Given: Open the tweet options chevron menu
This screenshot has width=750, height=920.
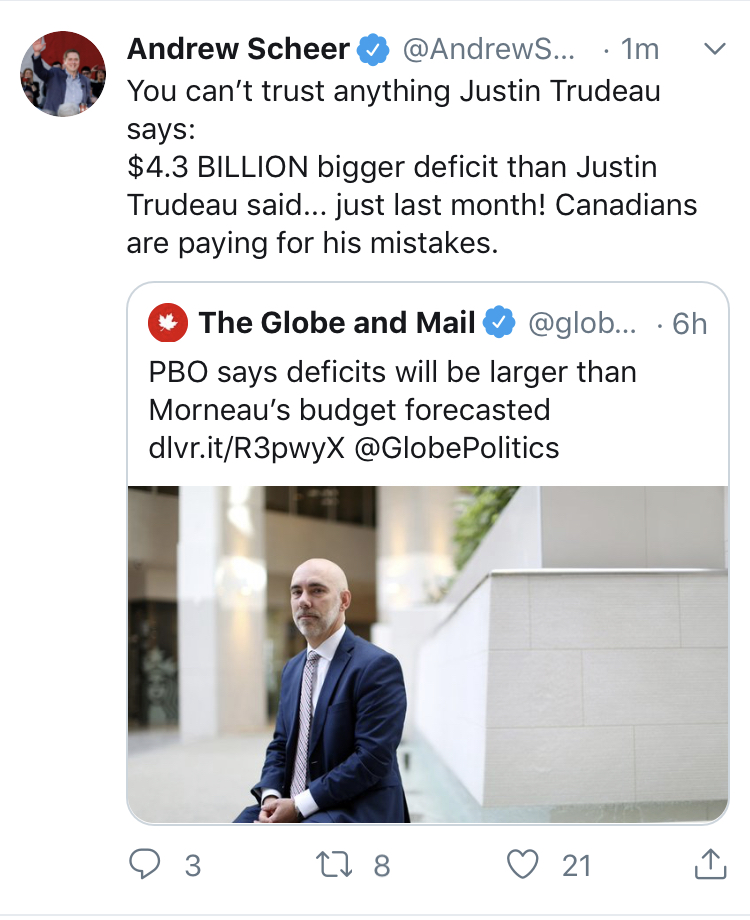Looking at the screenshot, I should pos(715,49).
